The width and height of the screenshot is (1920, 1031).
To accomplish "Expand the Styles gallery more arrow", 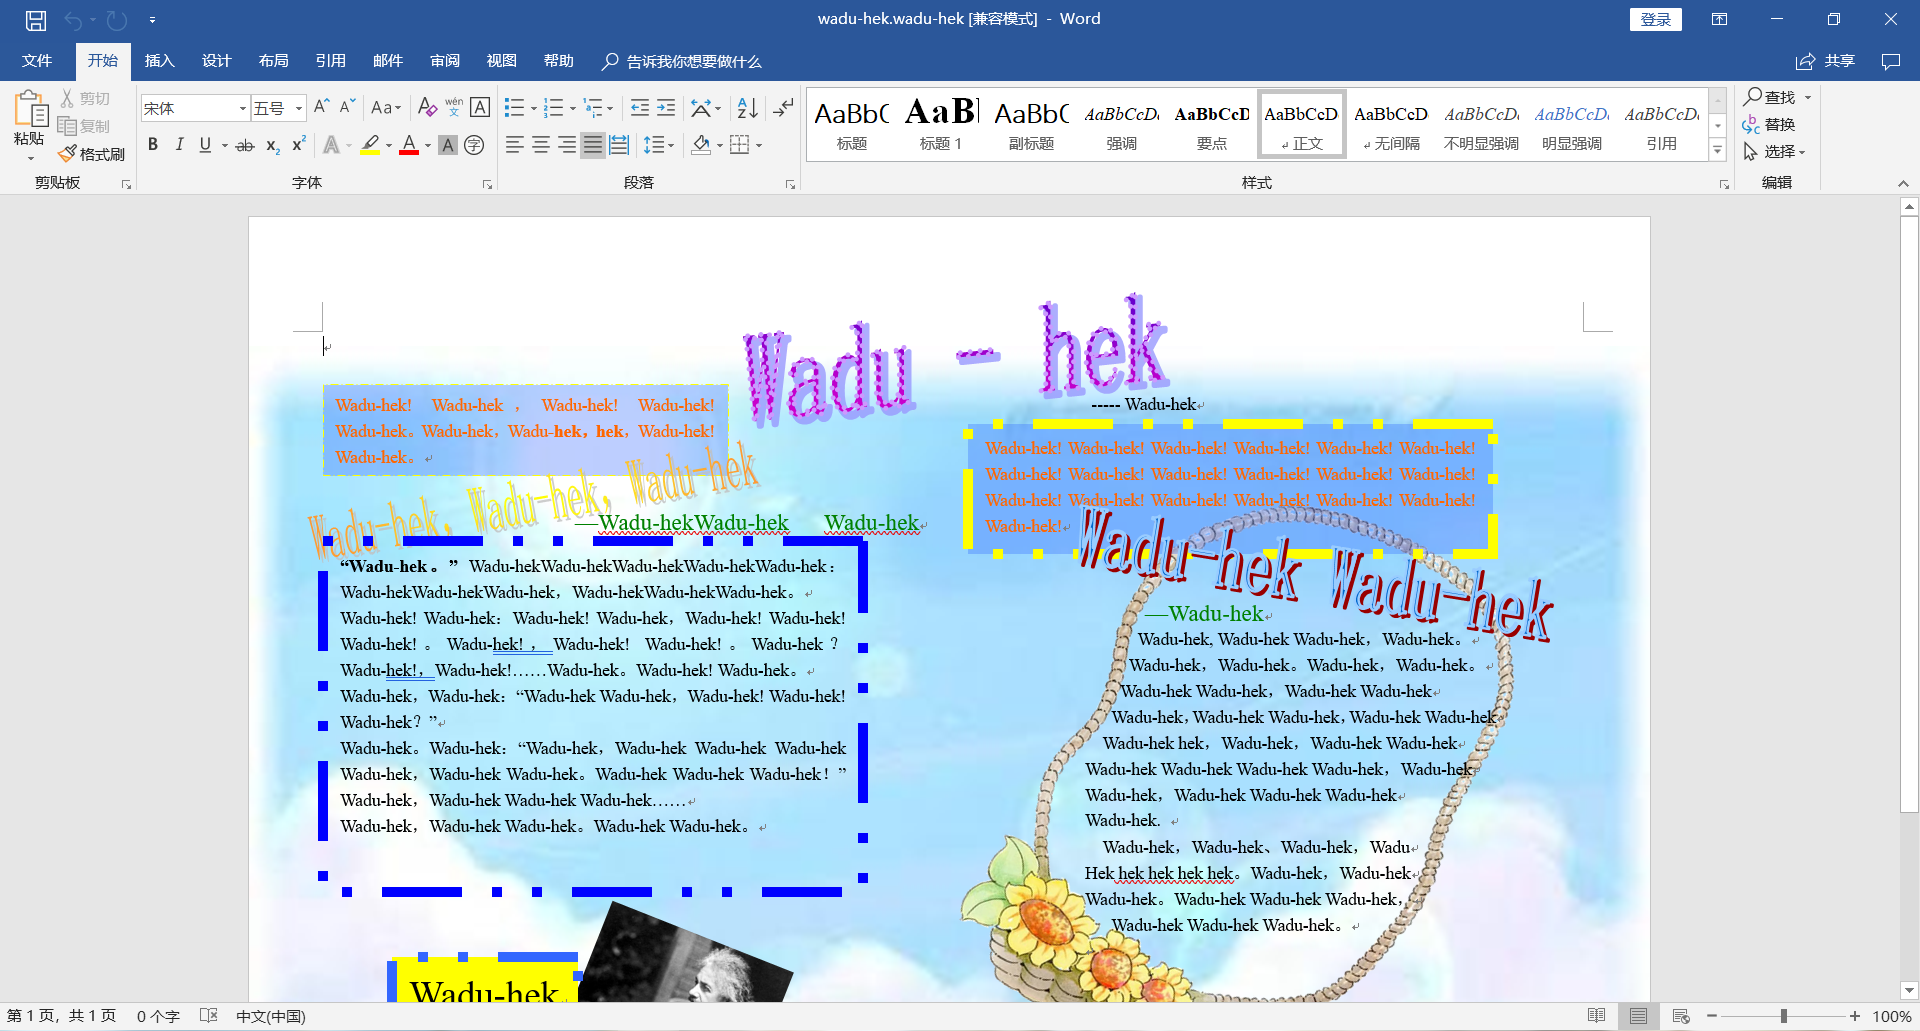I will [1717, 151].
